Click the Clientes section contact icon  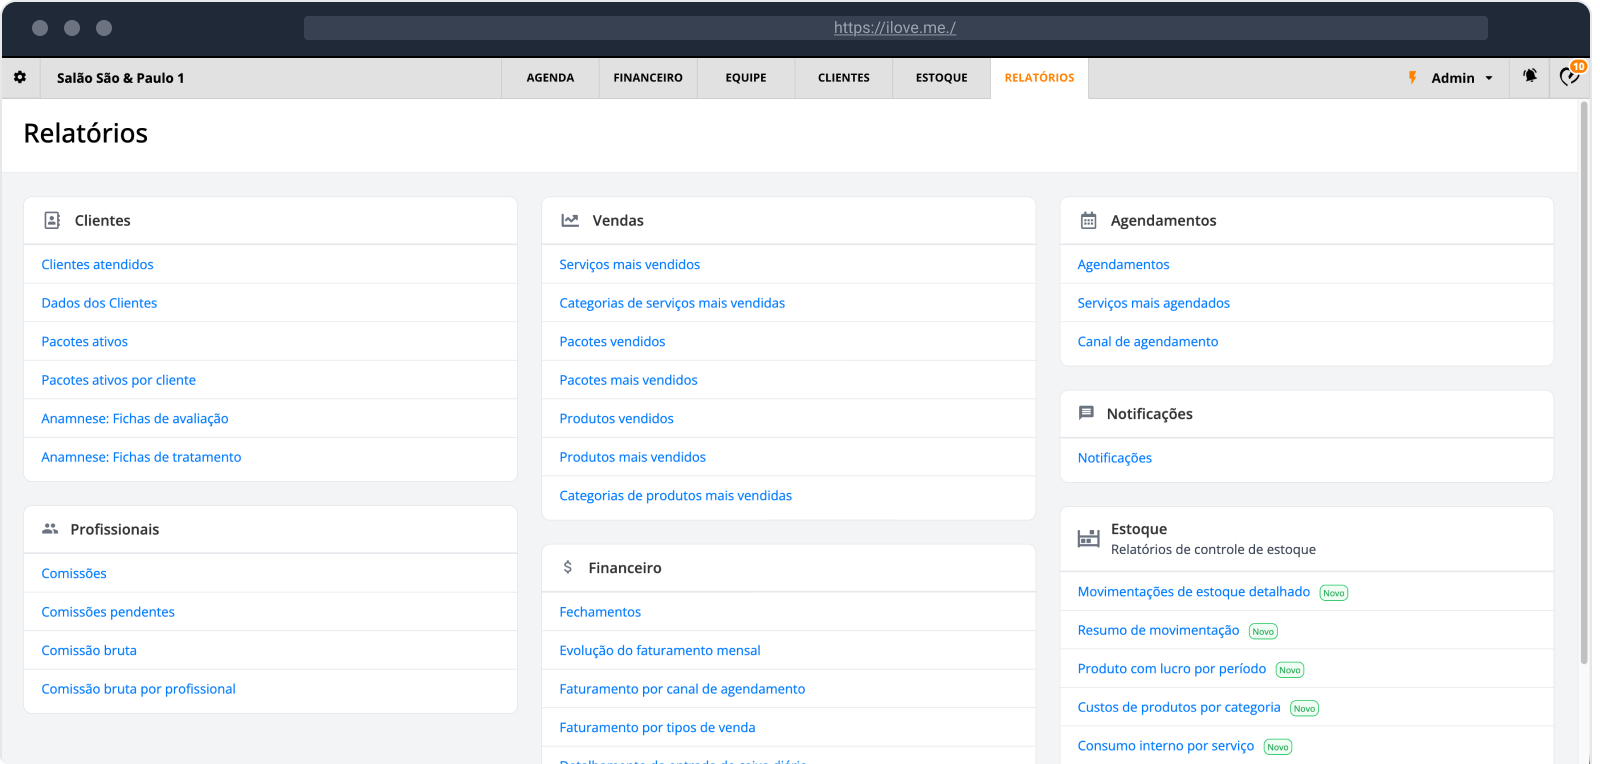click(52, 220)
